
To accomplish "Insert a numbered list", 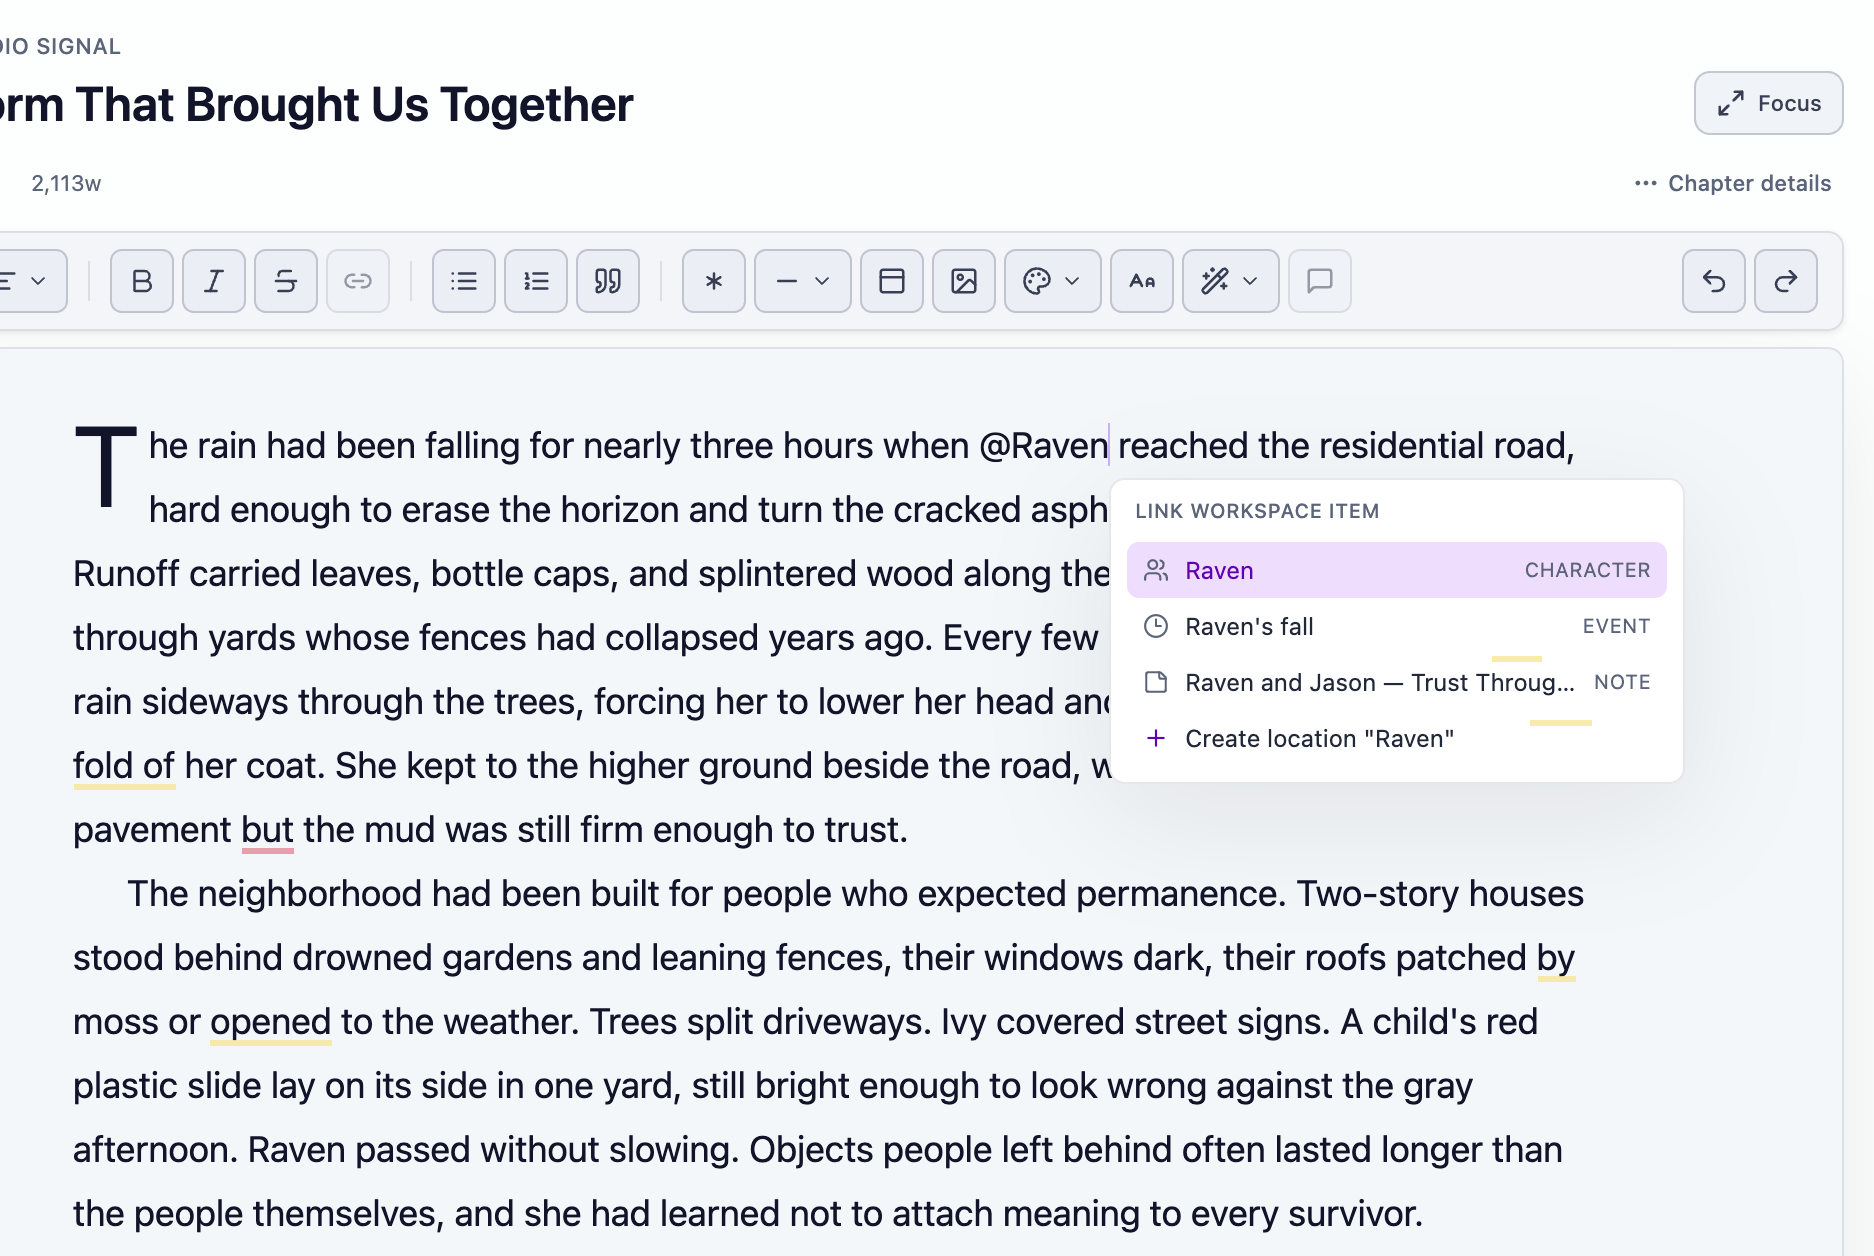I will 536,281.
